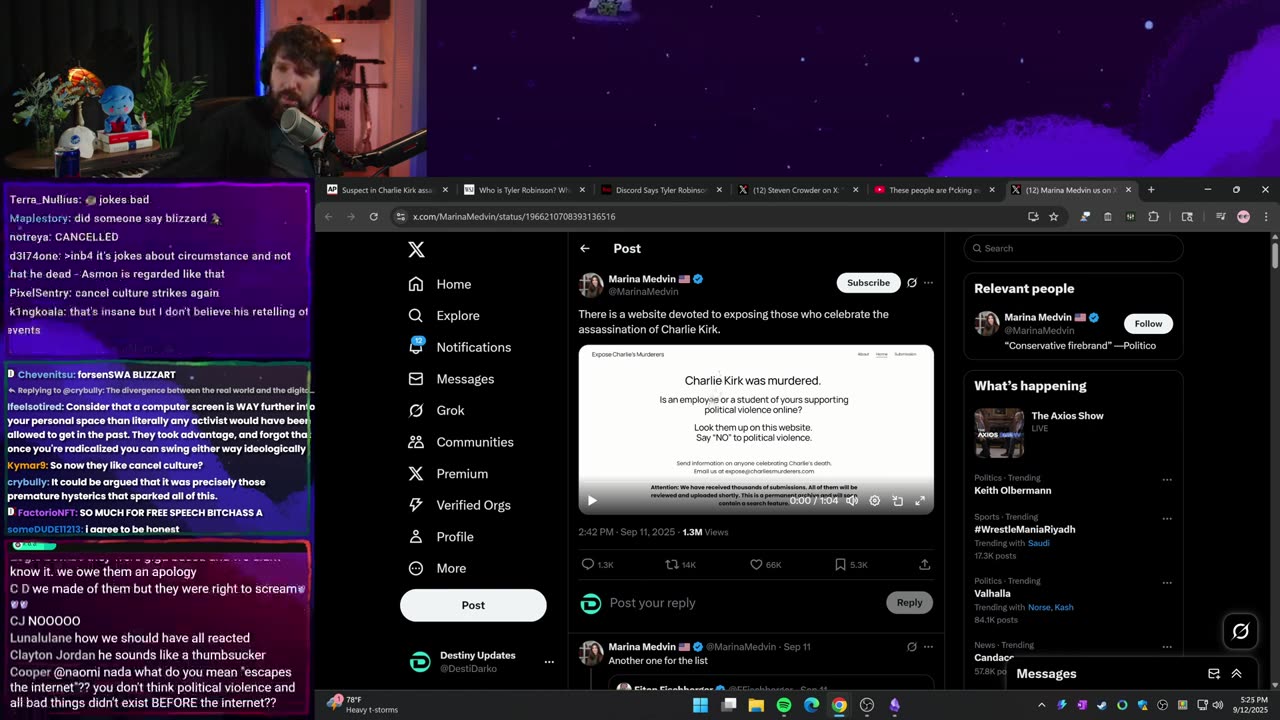Mute the video with the speaker icon
The width and height of the screenshot is (1280, 720).
tap(852, 501)
